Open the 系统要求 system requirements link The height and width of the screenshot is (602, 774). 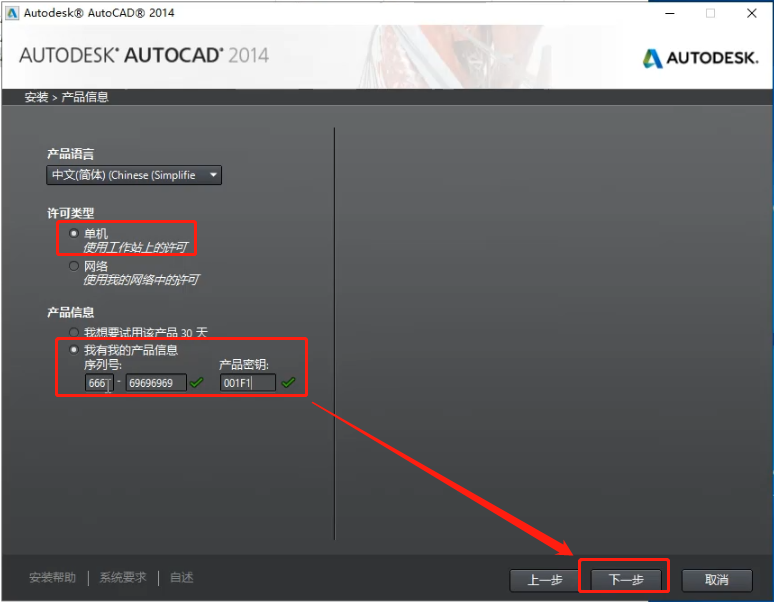click(123, 577)
